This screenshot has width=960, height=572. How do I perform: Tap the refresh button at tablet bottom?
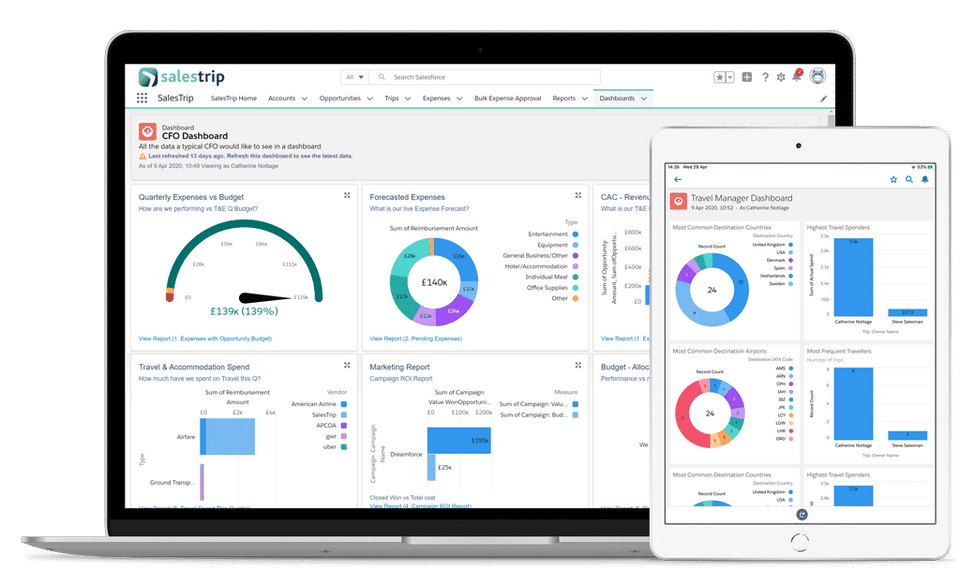801,514
